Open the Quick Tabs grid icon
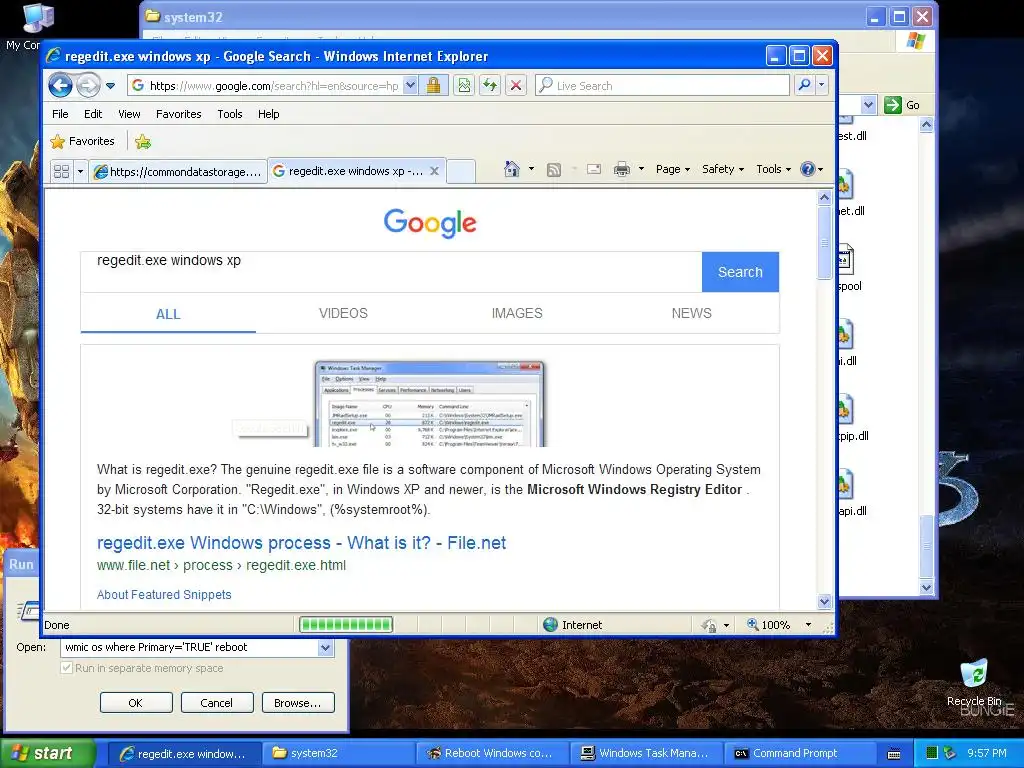The width and height of the screenshot is (1024, 768). 61,172
